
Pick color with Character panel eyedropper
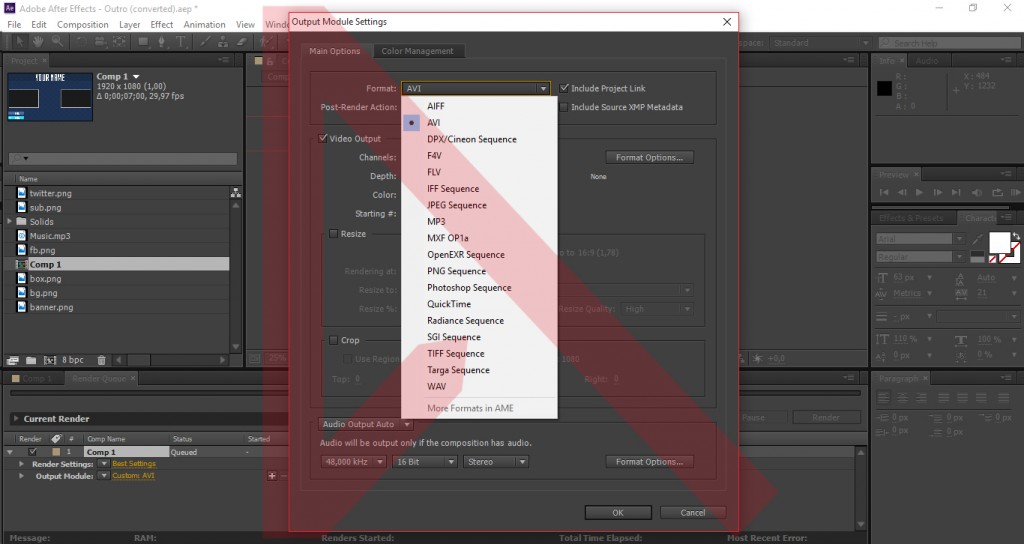click(x=977, y=240)
